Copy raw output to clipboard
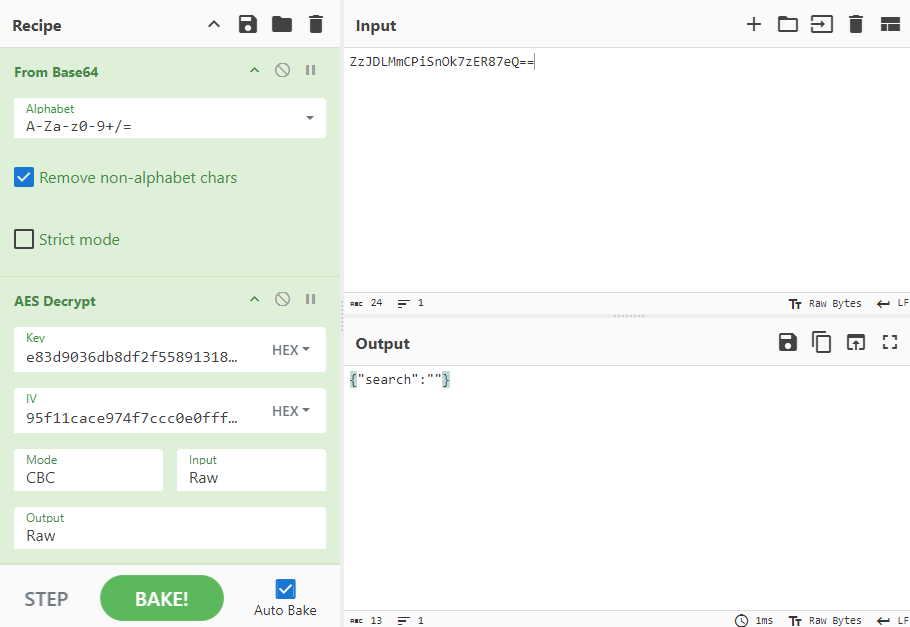 pyautogui.click(x=821, y=343)
